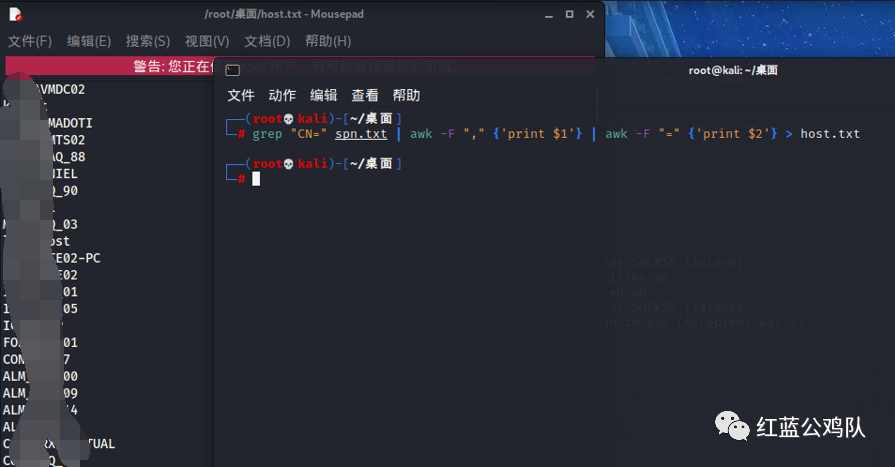Open the terminal's 文件 menu
The height and width of the screenshot is (467, 895).
241,95
